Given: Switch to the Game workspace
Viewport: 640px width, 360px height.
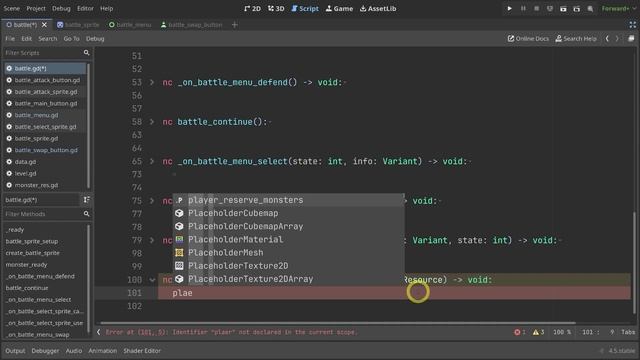Looking at the screenshot, I should click(x=339, y=9).
